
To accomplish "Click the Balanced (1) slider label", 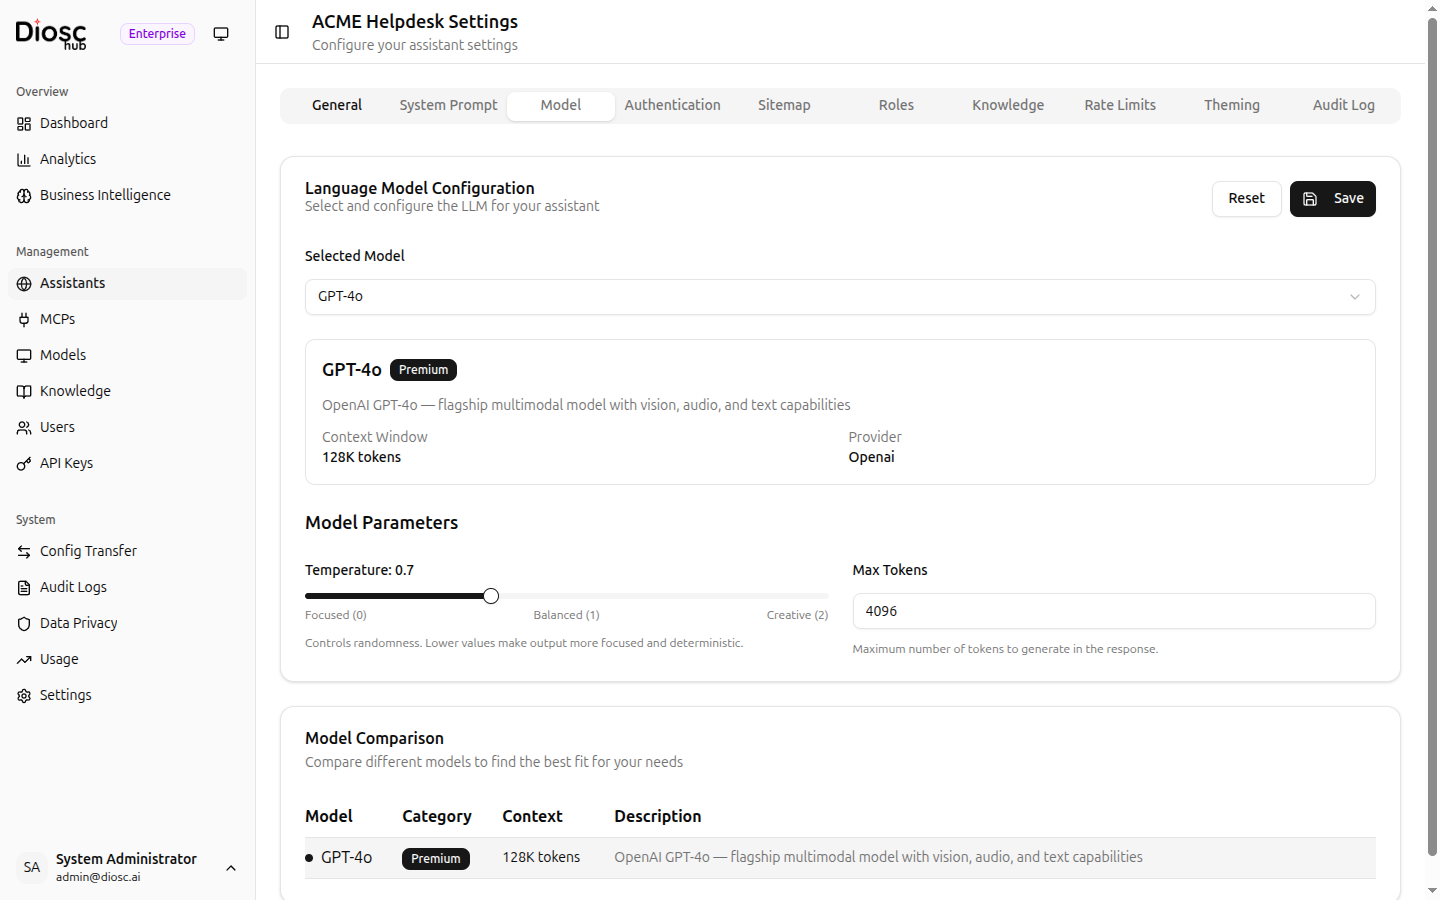I will point(567,616).
